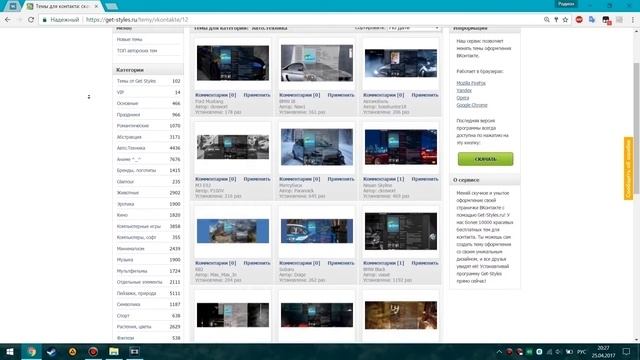The width and height of the screenshot is (640, 360).
Task: Open the Google Chrome link
Action: point(472,105)
